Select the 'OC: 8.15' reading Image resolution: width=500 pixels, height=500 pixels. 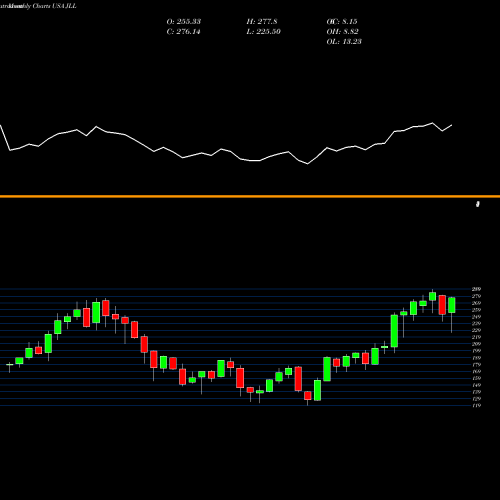(342, 21)
